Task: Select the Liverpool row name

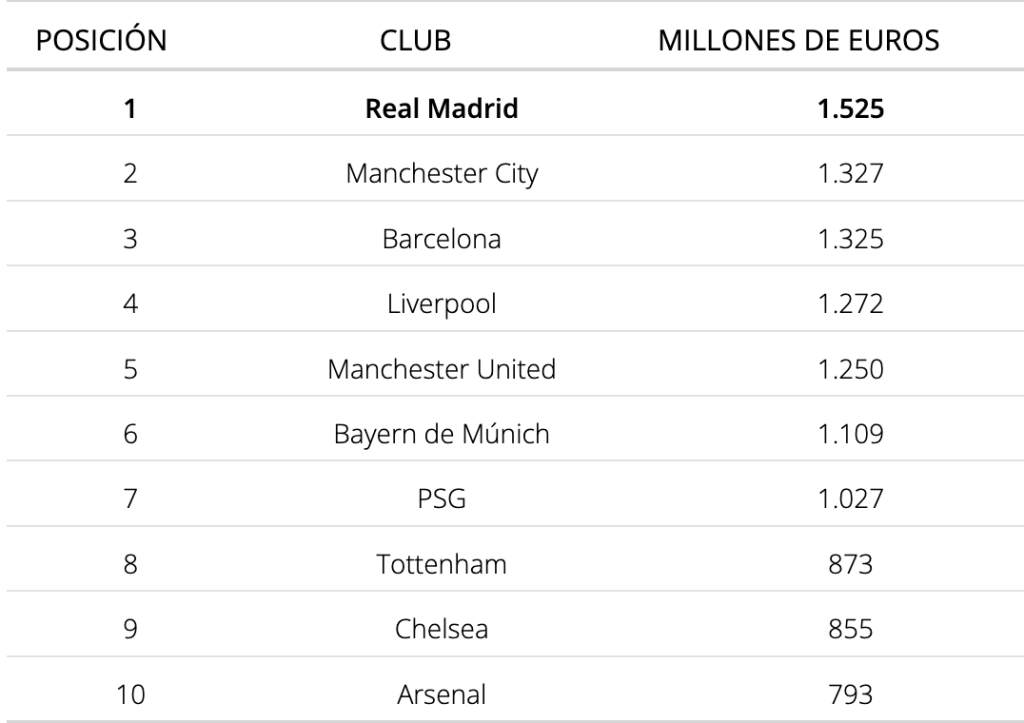Action: 441,304
